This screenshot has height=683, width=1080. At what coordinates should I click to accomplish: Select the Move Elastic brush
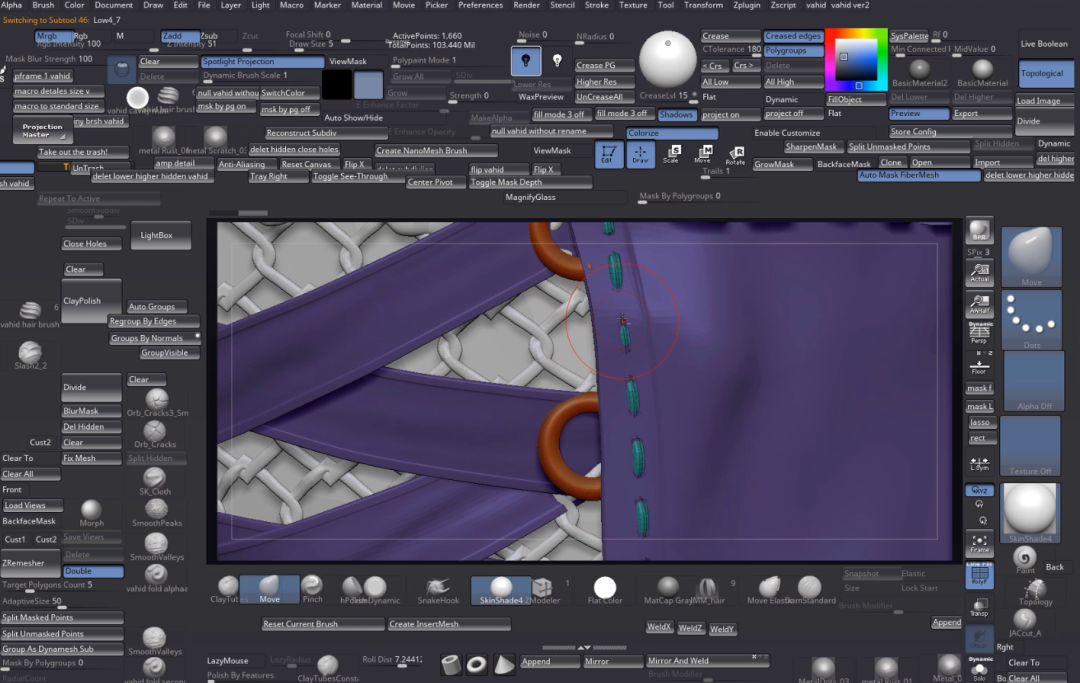[x=769, y=590]
